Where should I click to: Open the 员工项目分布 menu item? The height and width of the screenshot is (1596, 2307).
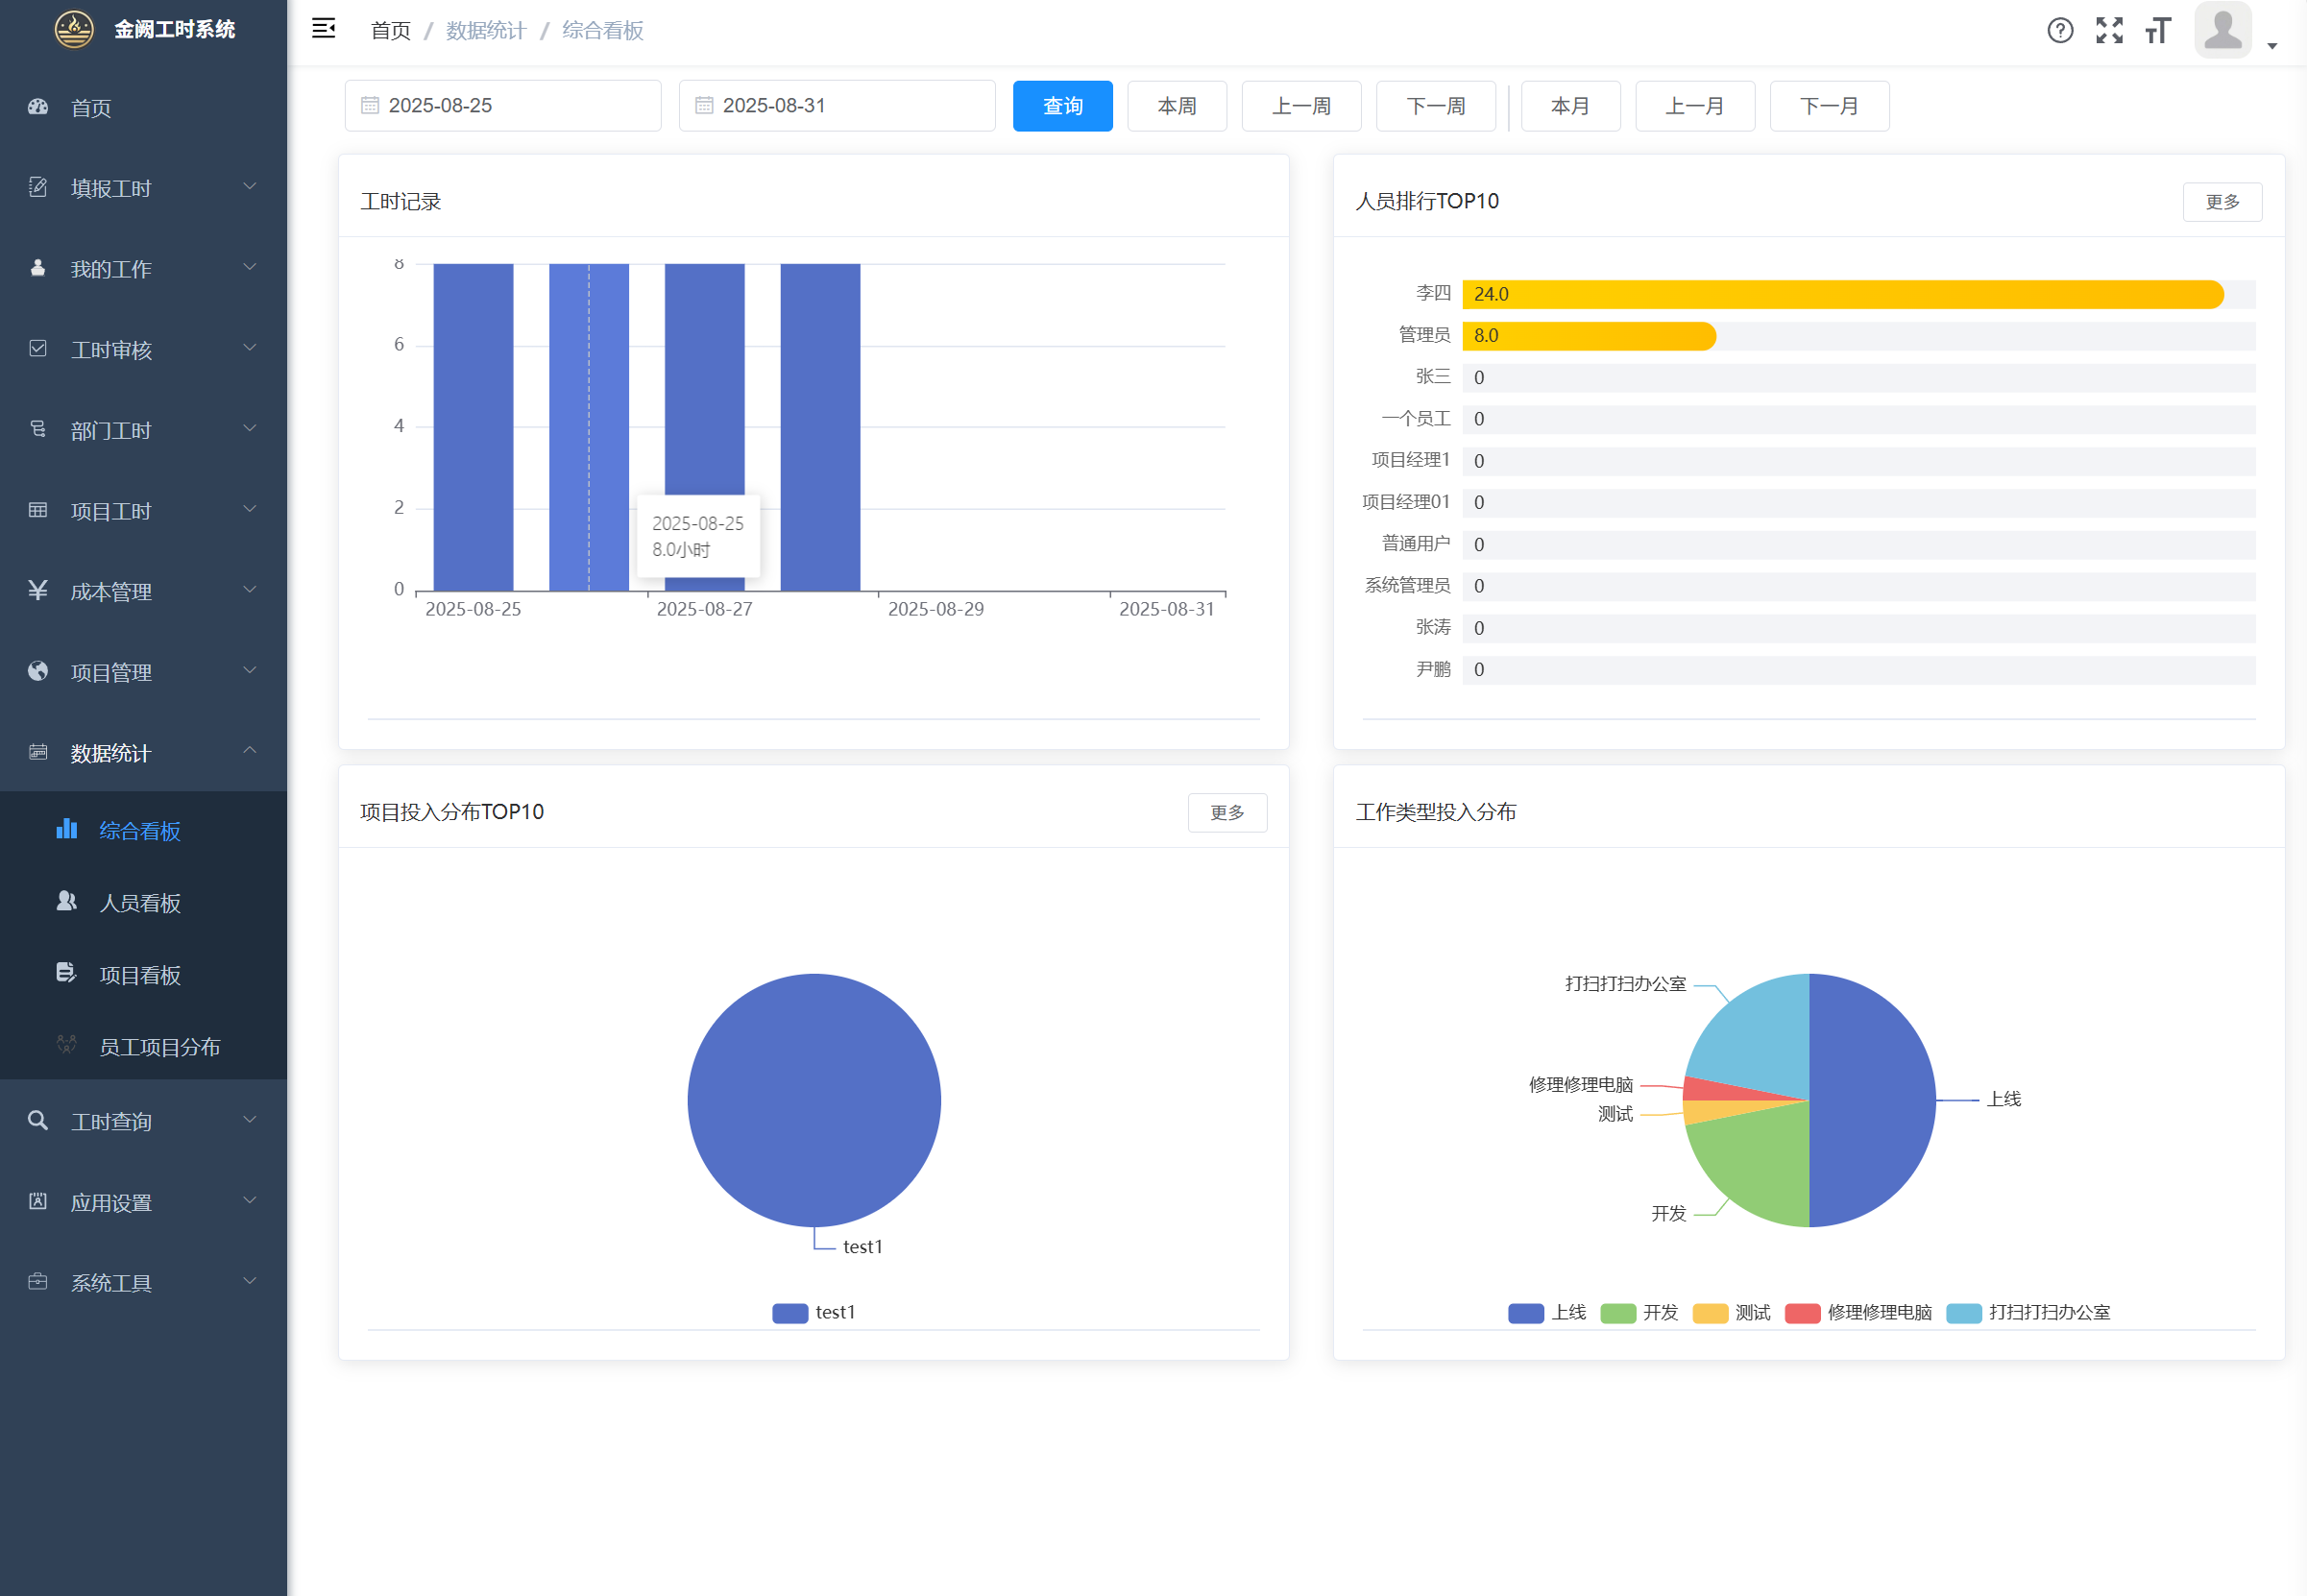[x=159, y=1047]
